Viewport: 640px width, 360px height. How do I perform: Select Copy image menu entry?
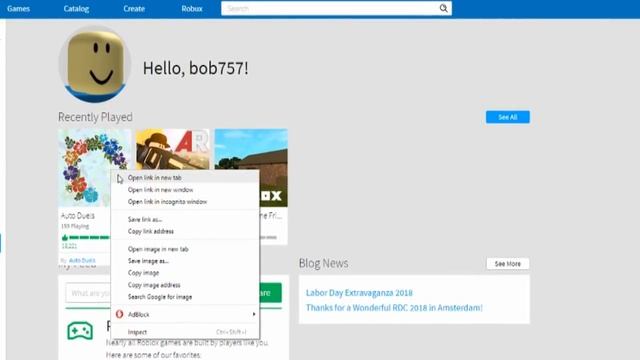(185, 273)
